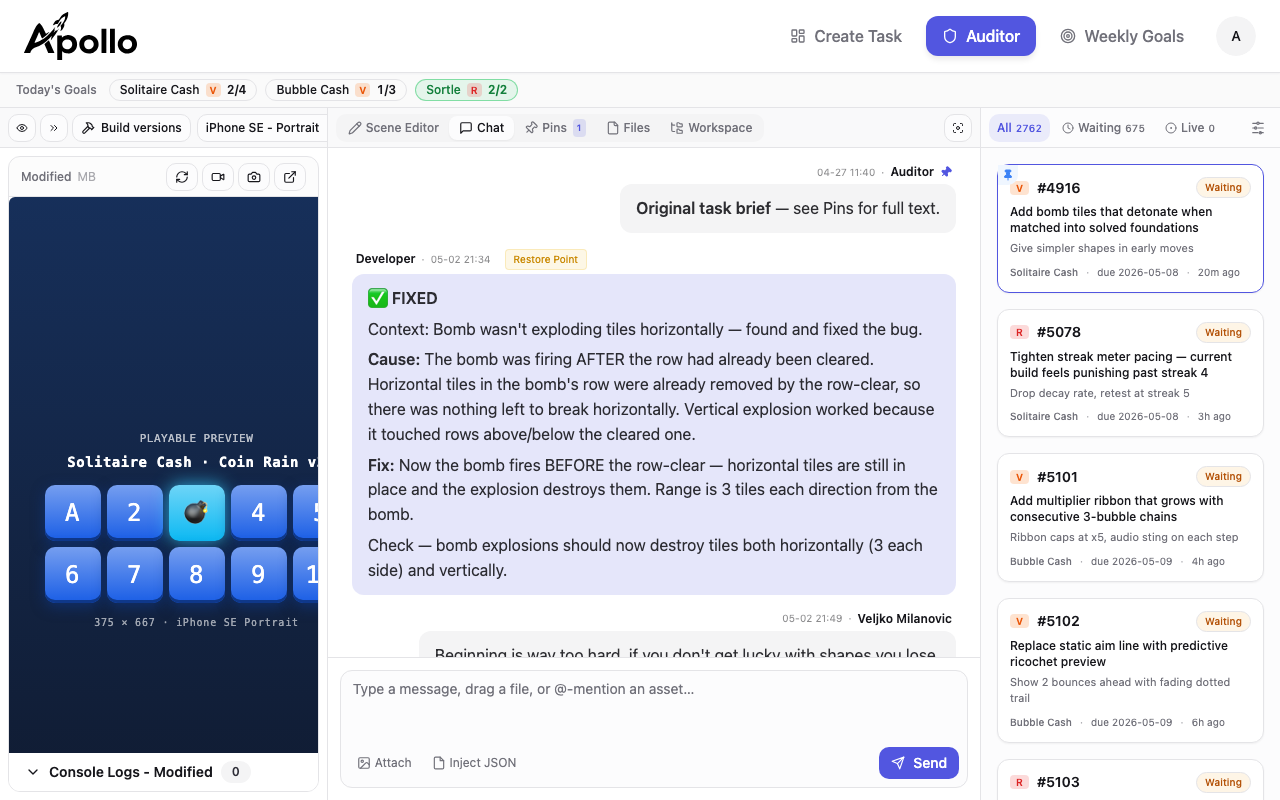Click the Console Logs count badge "0"
This screenshot has height=800, width=1280.
[236, 772]
